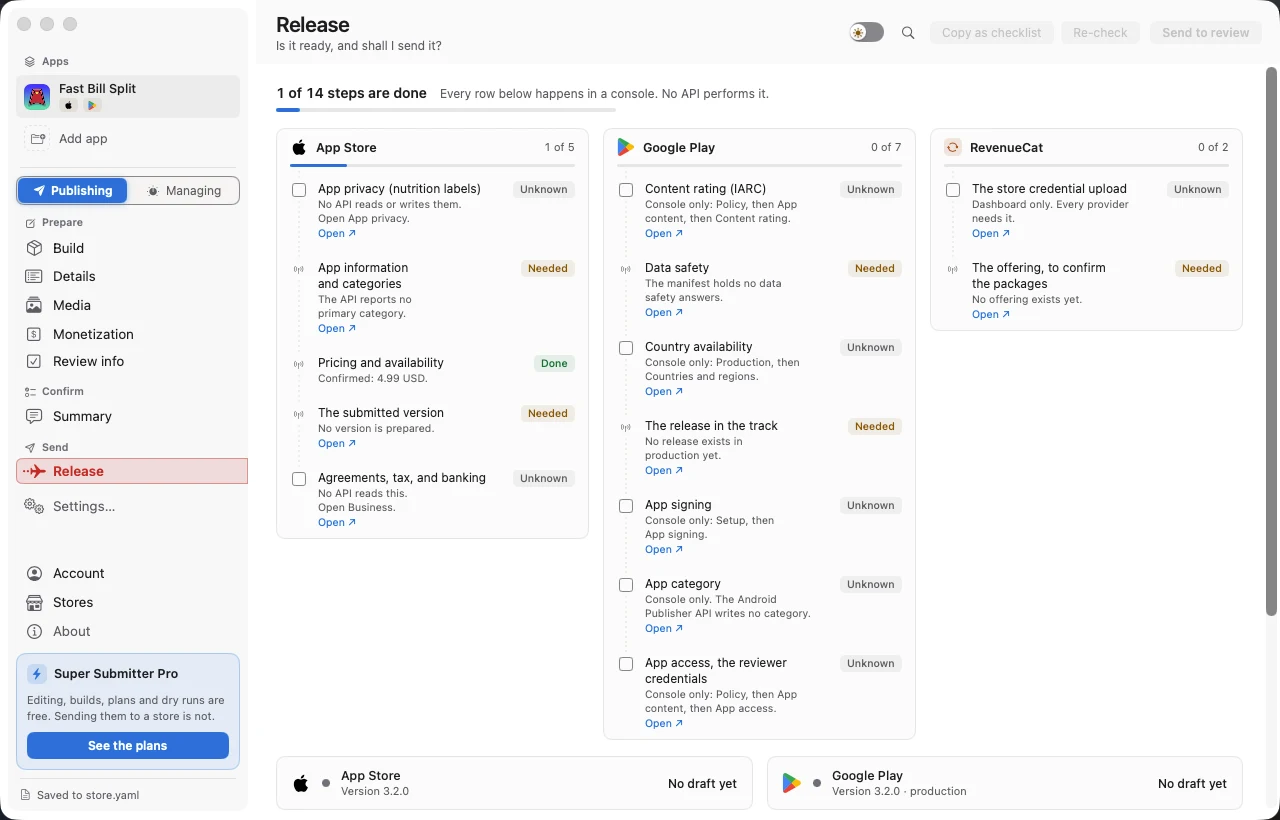Click the Details list icon
The height and width of the screenshot is (820, 1280).
34,276
